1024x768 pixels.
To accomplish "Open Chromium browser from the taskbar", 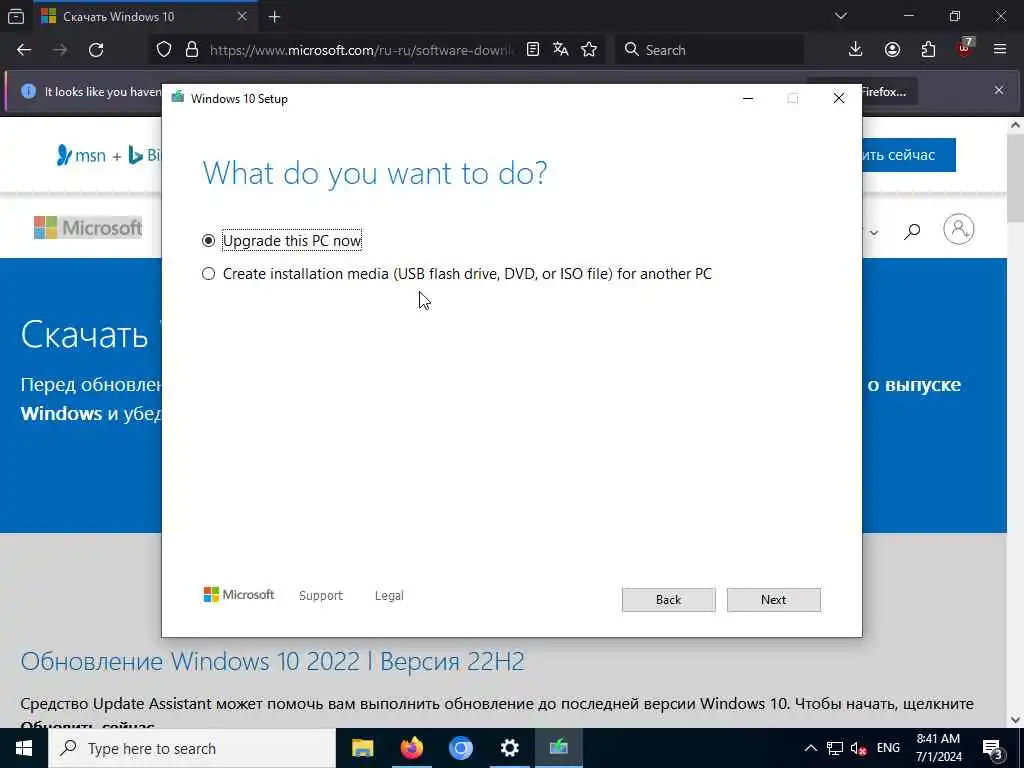I will 460,748.
